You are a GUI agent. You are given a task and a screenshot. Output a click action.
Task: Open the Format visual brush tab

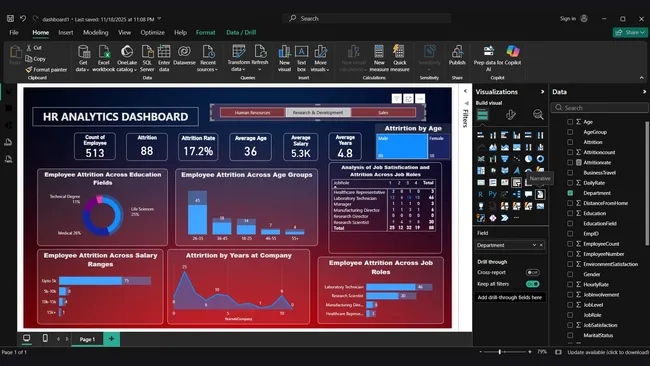[x=511, y=115]
